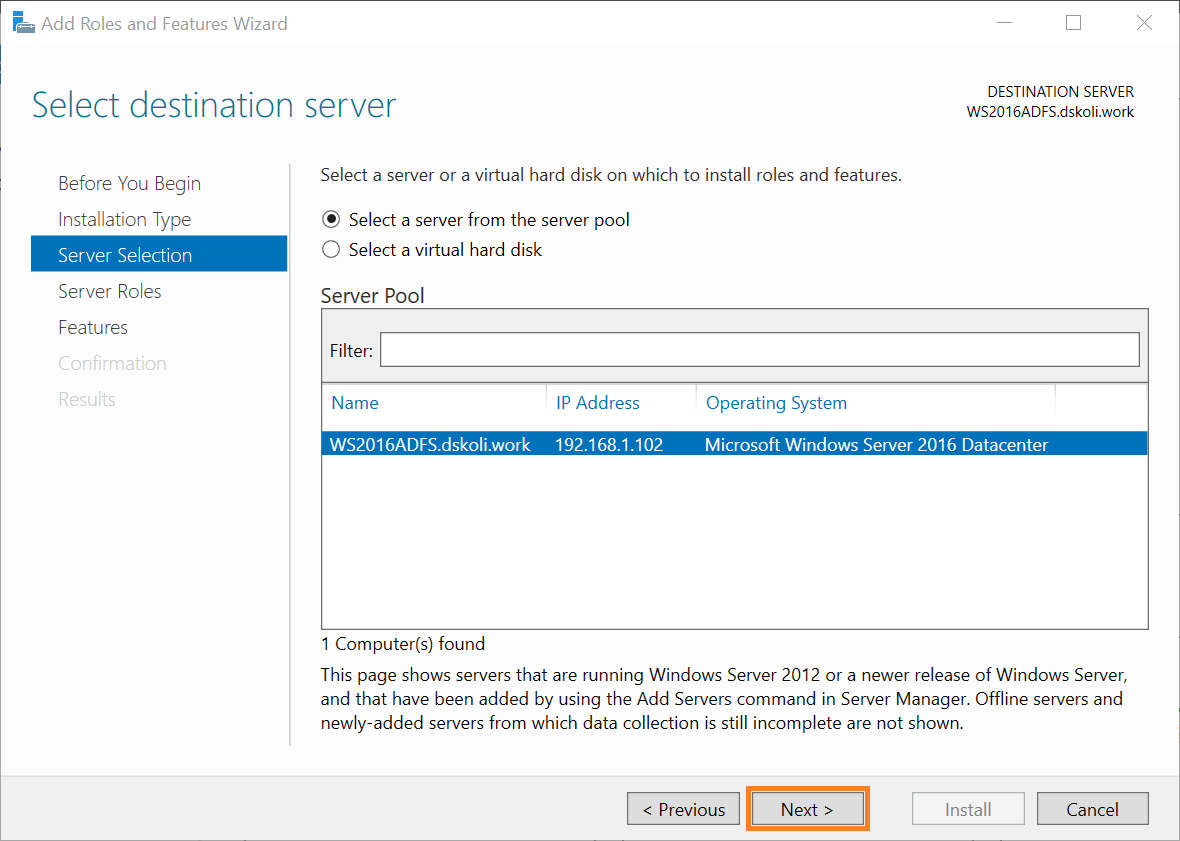Click the Previous button
The image size is (1180, 841).
point(683,809)
